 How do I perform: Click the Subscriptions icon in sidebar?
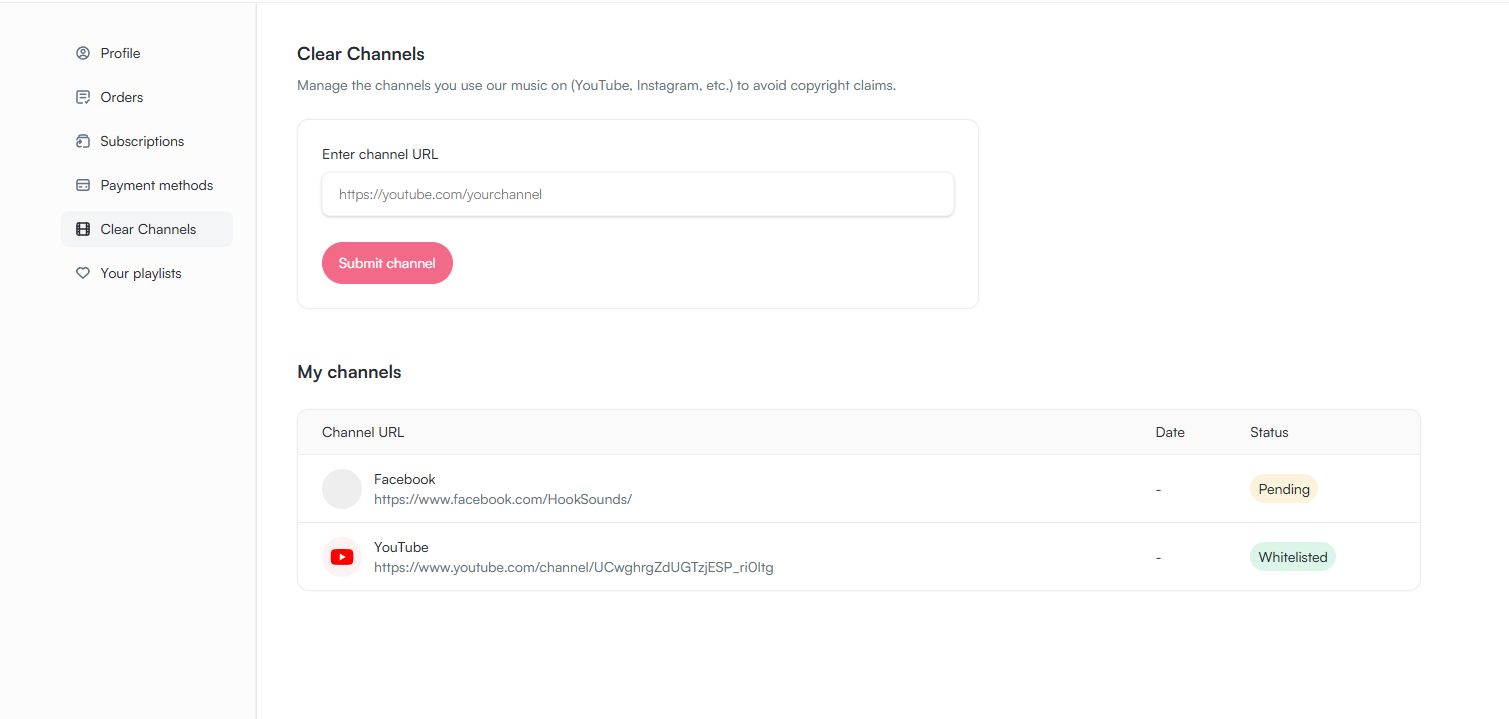83,141
